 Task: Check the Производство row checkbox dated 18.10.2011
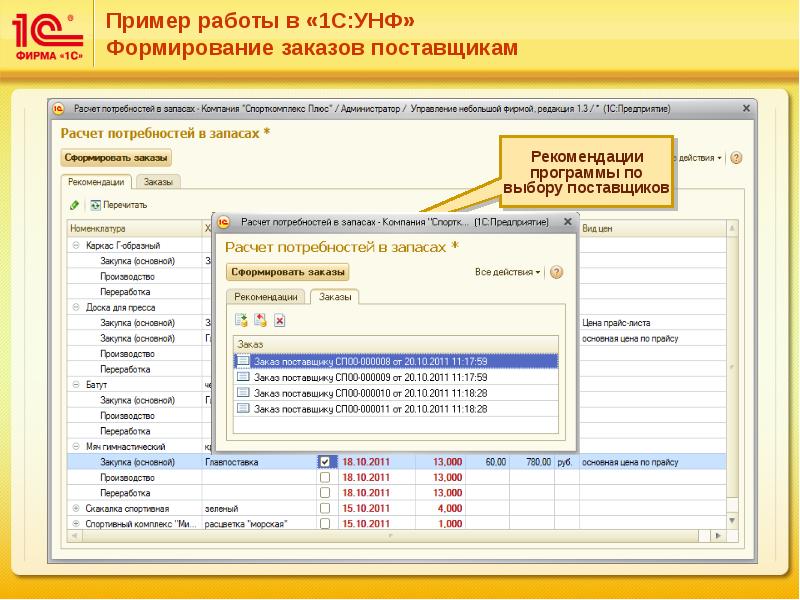(325, 478)
